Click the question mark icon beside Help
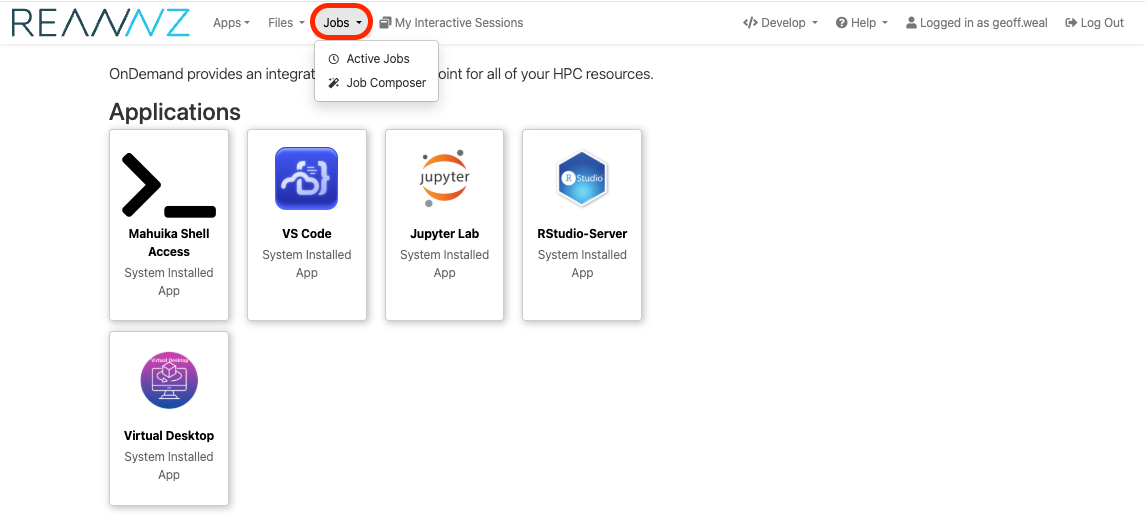 click(x=841, y=23)
